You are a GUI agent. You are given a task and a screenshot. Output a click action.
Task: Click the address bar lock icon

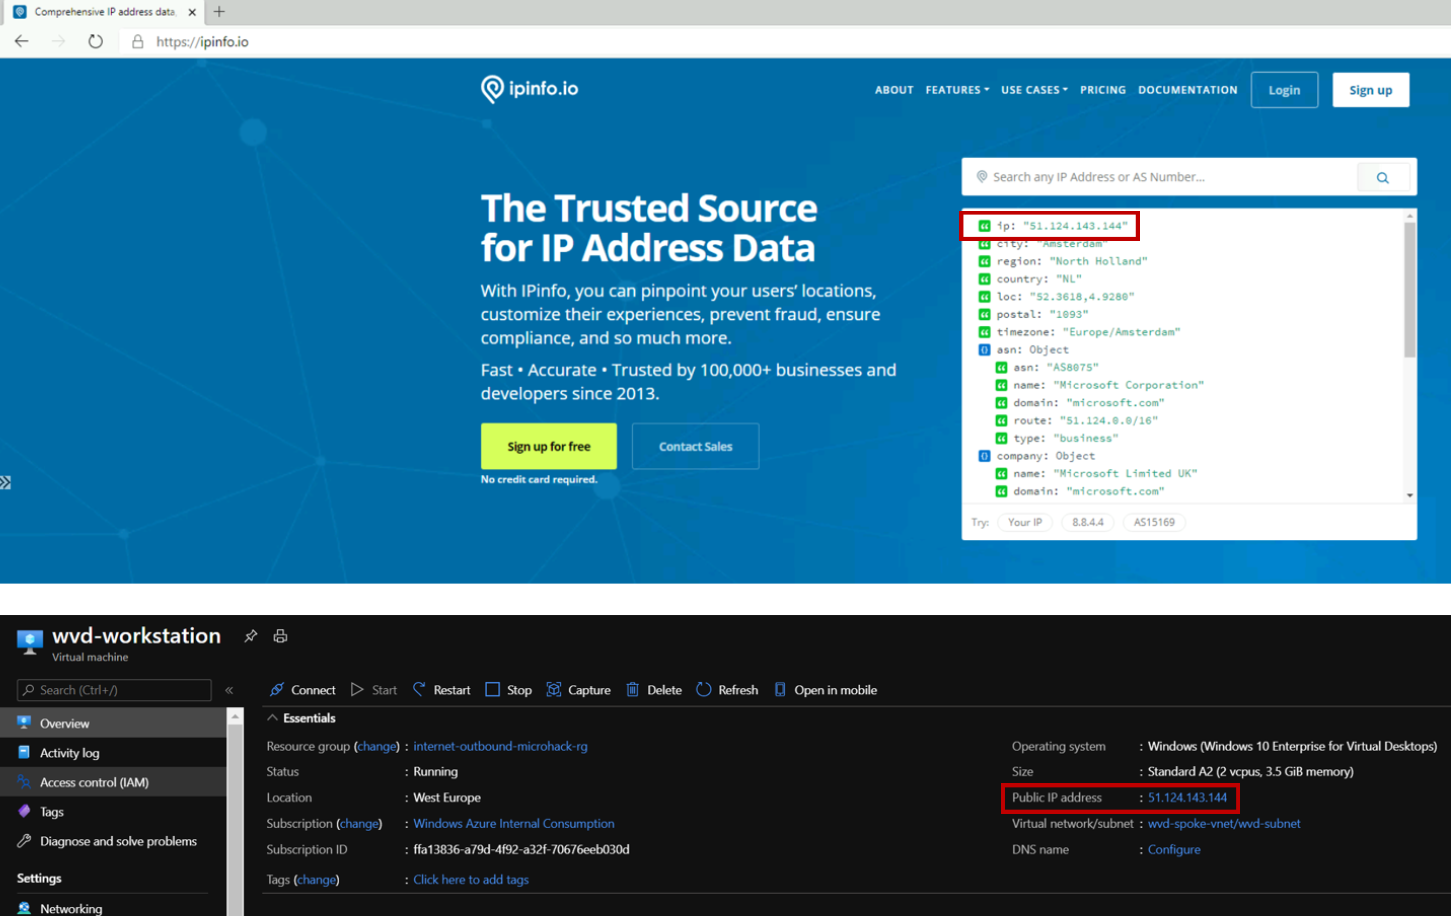click(x=138, y=41)
